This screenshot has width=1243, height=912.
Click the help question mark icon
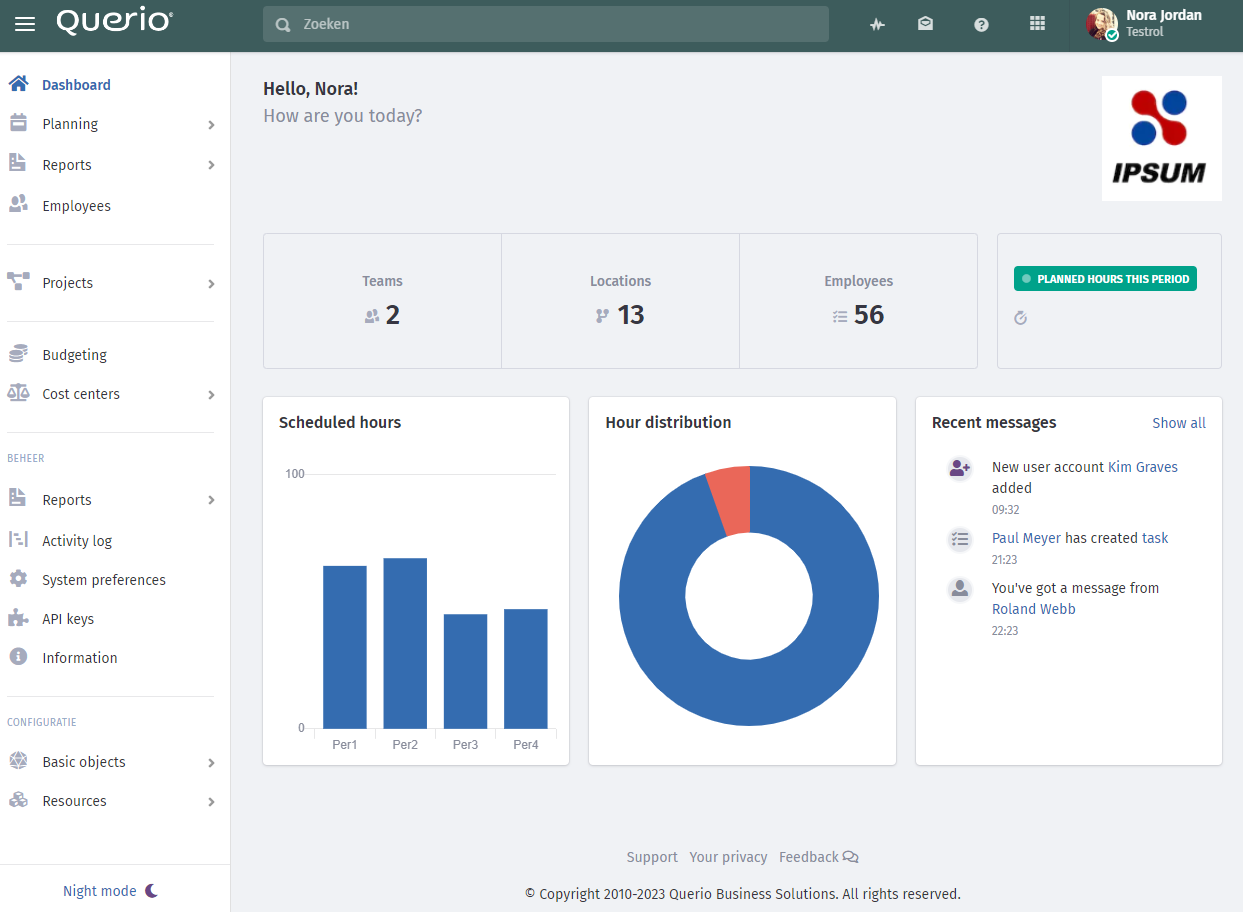(x=981, y=24)
